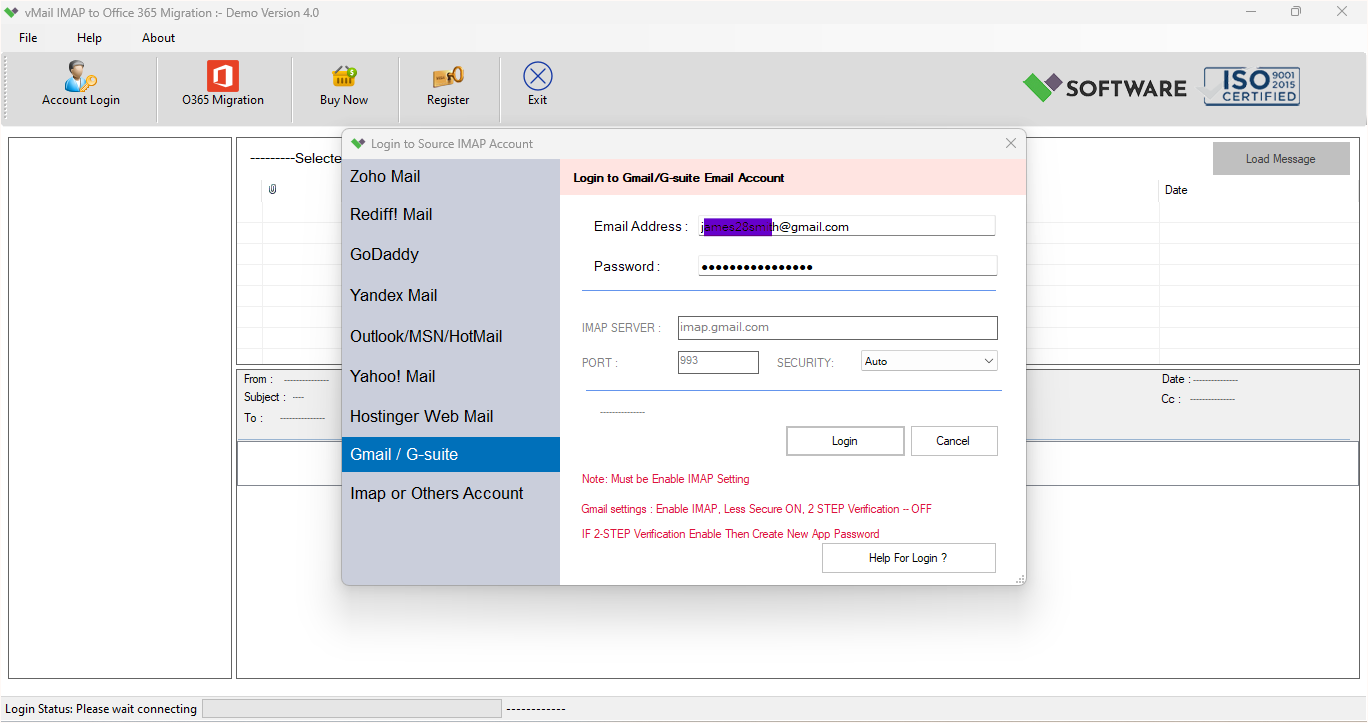Minimize the vMail application window
The width and height of the screenshot is (1368, 723).
coord(1251,12)
